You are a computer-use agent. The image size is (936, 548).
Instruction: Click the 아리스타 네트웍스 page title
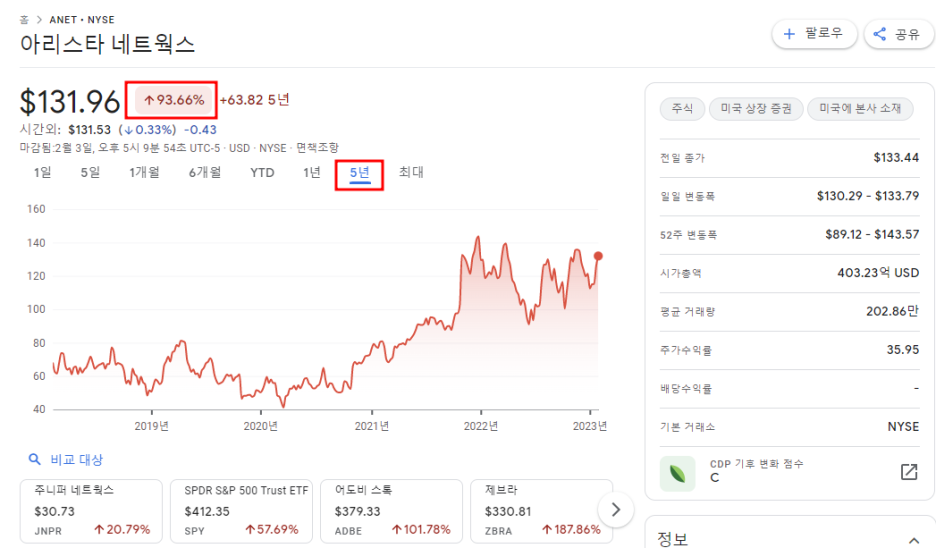coord(107,44)
